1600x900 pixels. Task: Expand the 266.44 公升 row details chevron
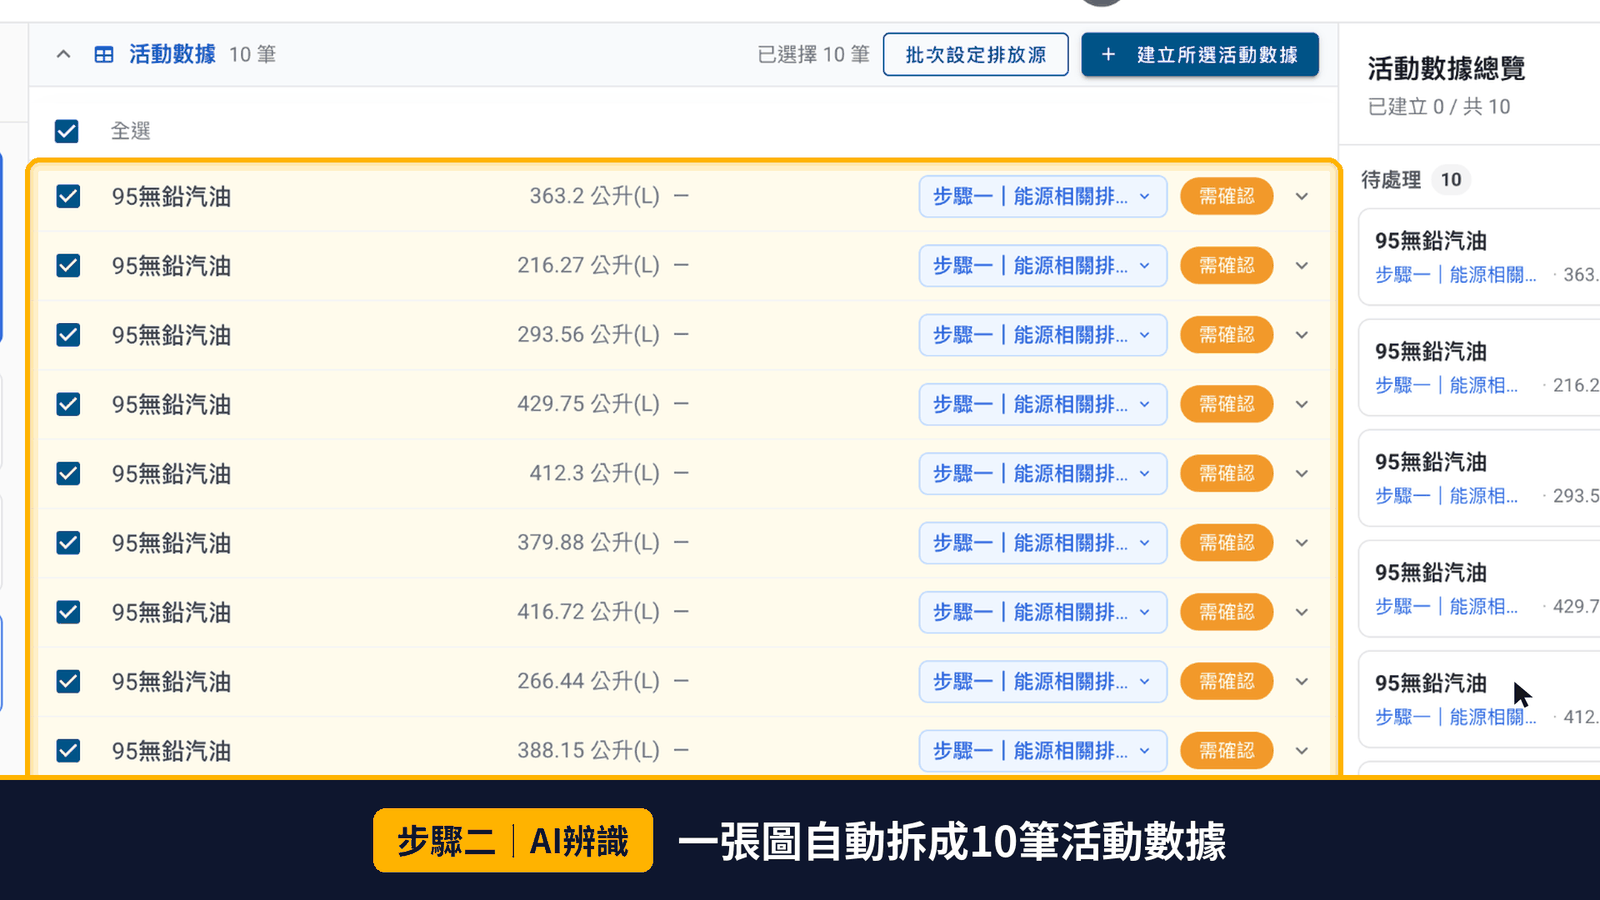tap(1302, 681)
